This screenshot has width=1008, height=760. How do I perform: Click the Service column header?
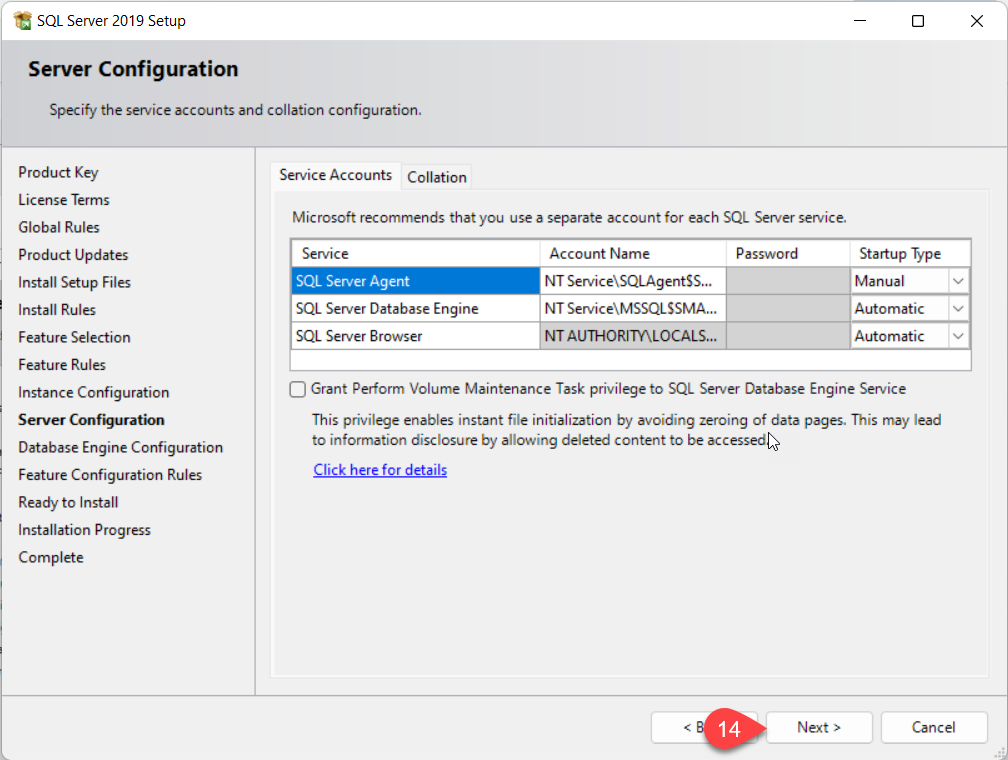pos(415,253)
